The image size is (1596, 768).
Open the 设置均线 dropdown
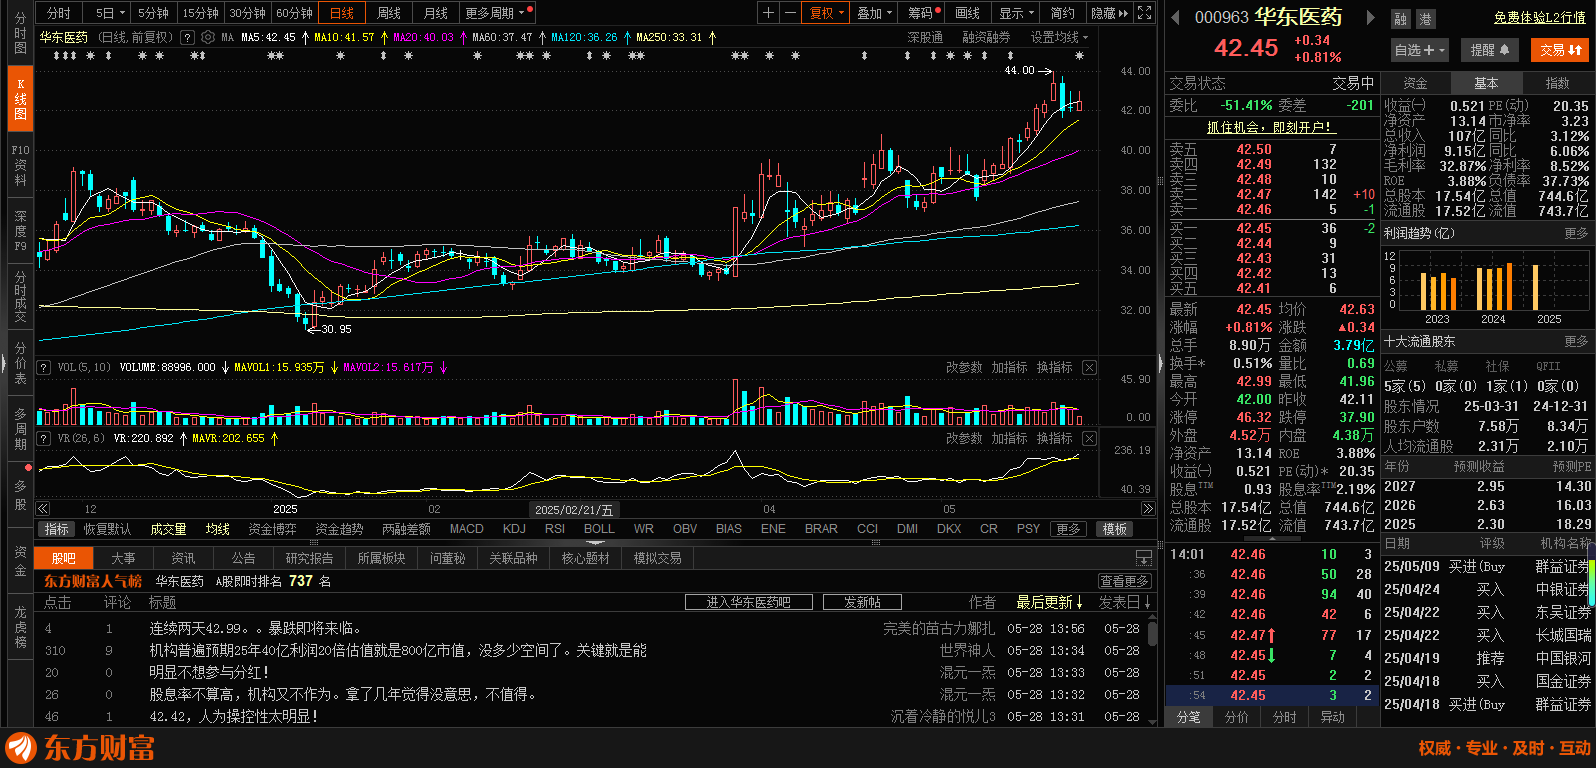click(1059, 37)
